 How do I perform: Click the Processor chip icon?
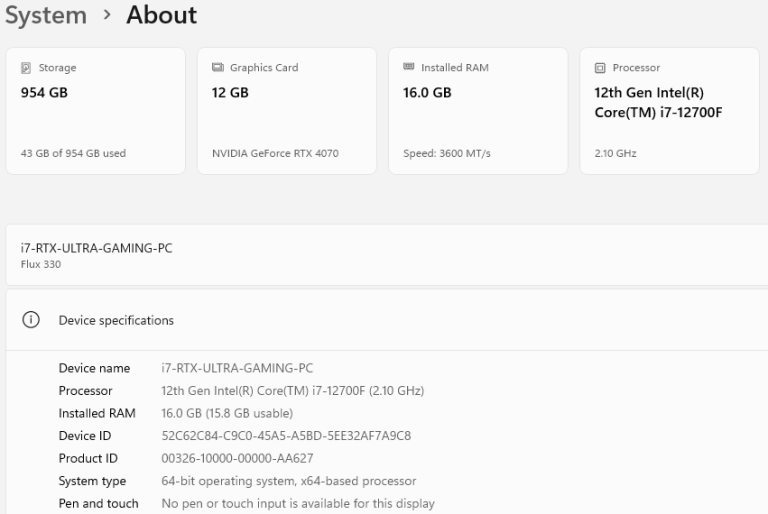(x=600, y=68)
